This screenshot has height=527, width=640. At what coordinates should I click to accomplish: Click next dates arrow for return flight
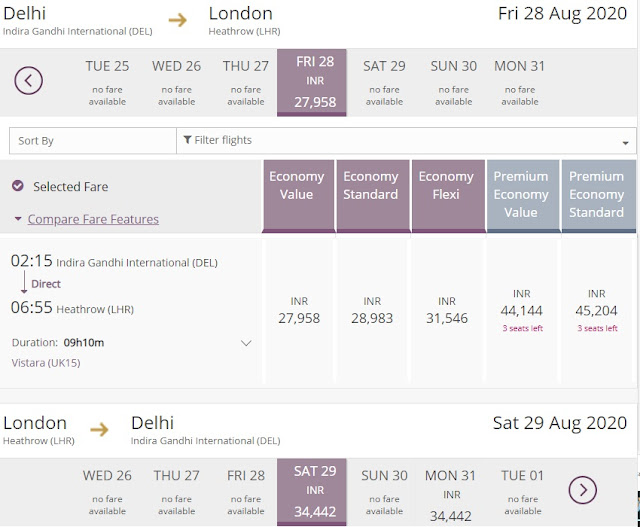pos(582,490)
